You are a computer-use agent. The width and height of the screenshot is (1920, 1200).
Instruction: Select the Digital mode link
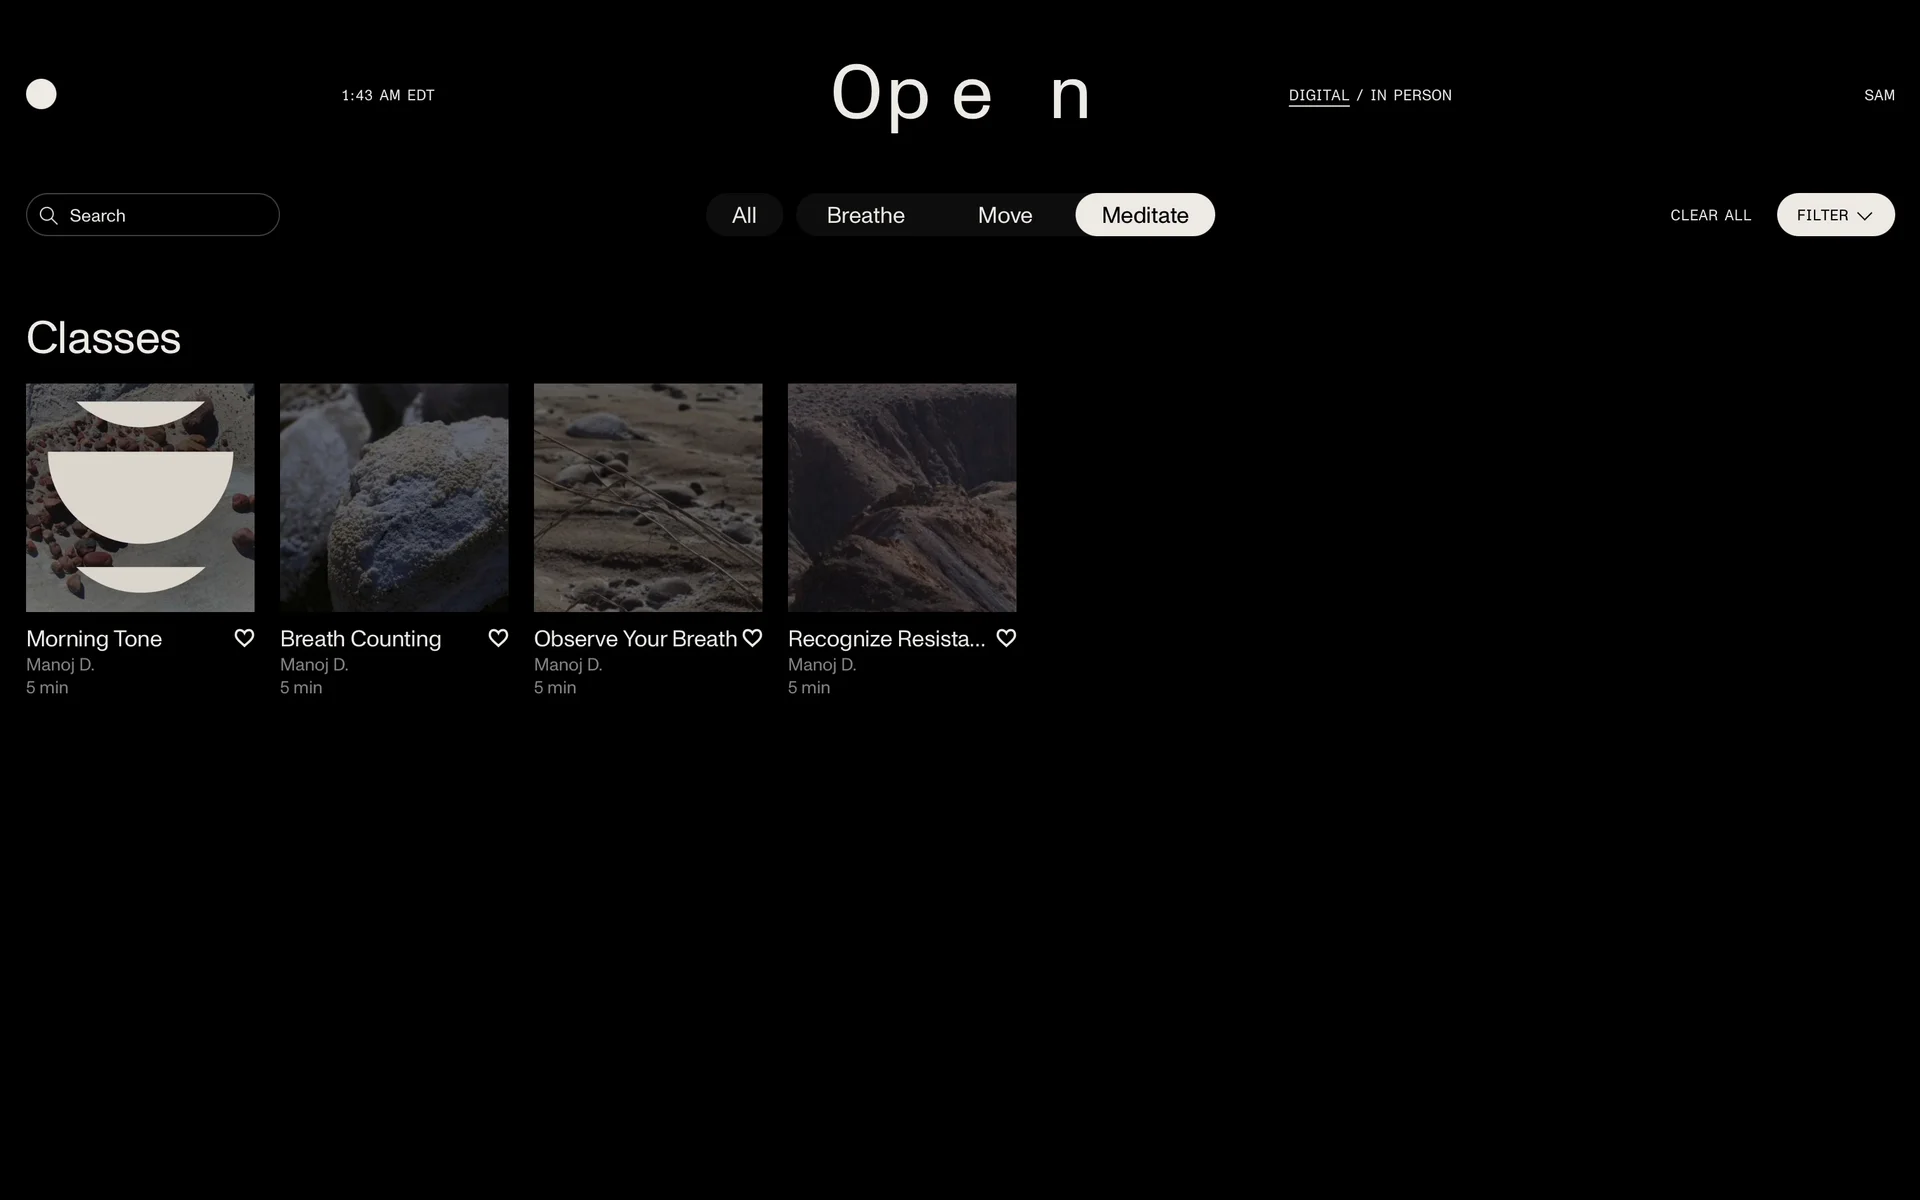[x=1318, y=95]
